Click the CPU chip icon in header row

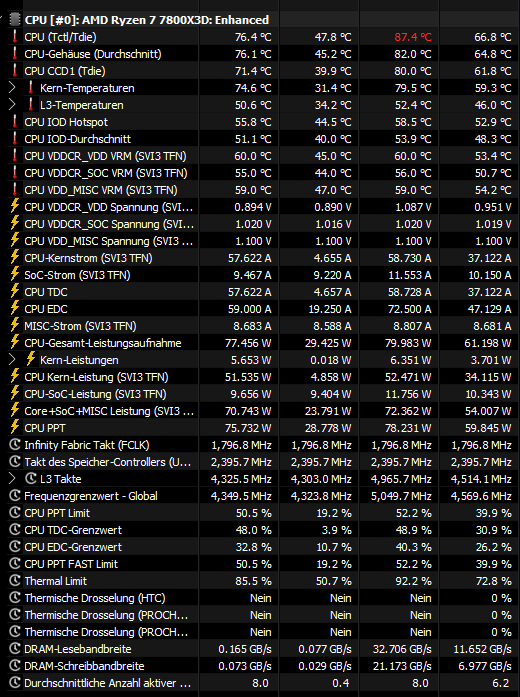pyautogui.click(x=15, y=20)
